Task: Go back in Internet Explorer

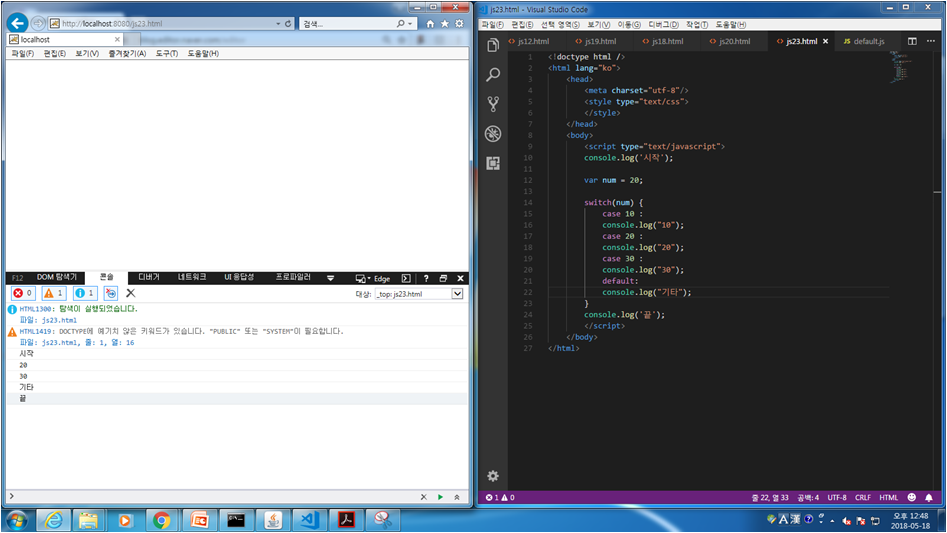Action: pyautogui.click(x=18, y=23)
